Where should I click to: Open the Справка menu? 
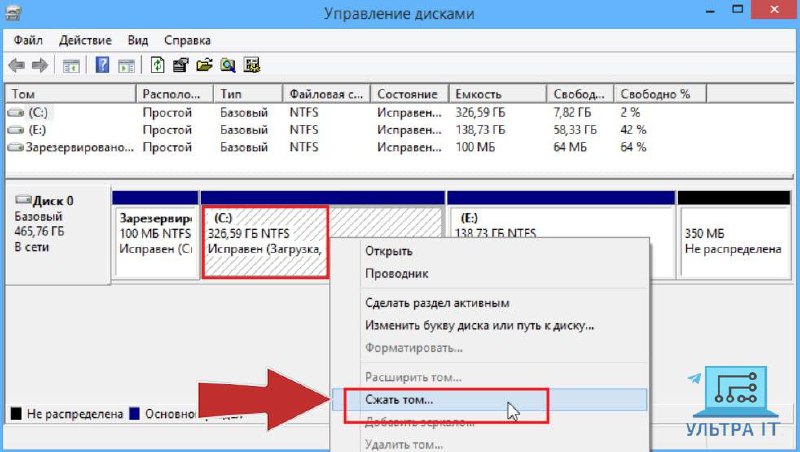click(187, 40)
